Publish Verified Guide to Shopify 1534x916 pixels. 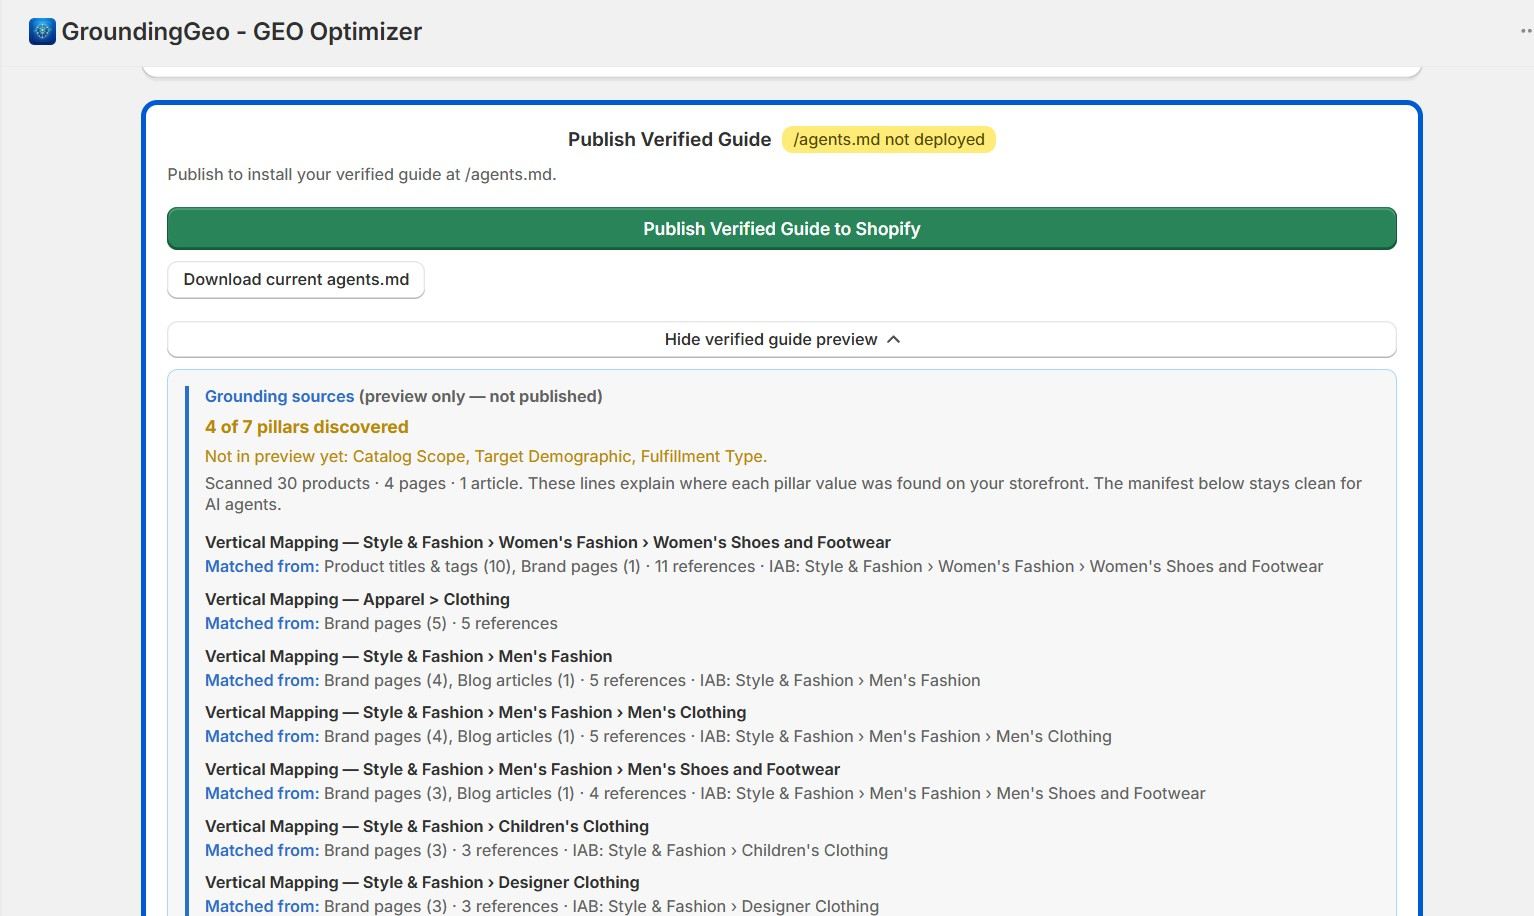(x=781, y=229)
